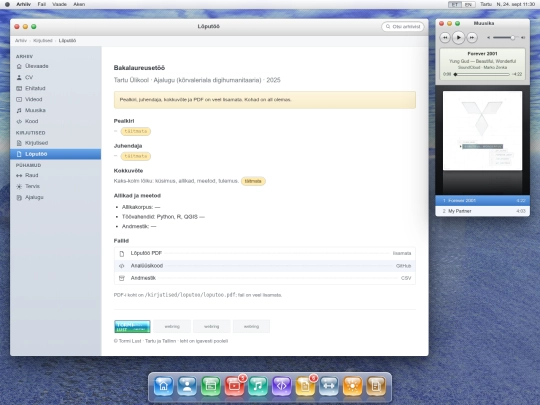Open the blue home icon in dock
The image size is (540, 405).
164,386
